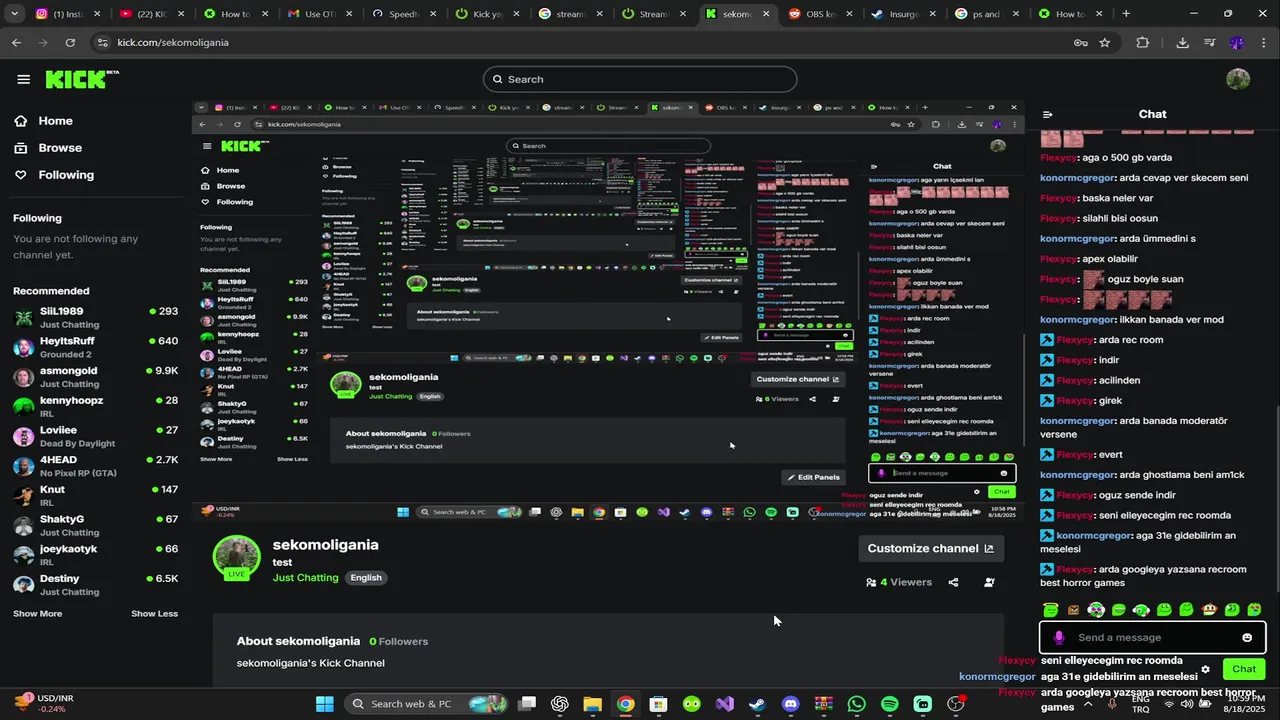Image resolution: width=1280 pixels, height=720 pixels.
Task: Open the hamburger menu beside Kick logo
Action: [x=23, y=79]
